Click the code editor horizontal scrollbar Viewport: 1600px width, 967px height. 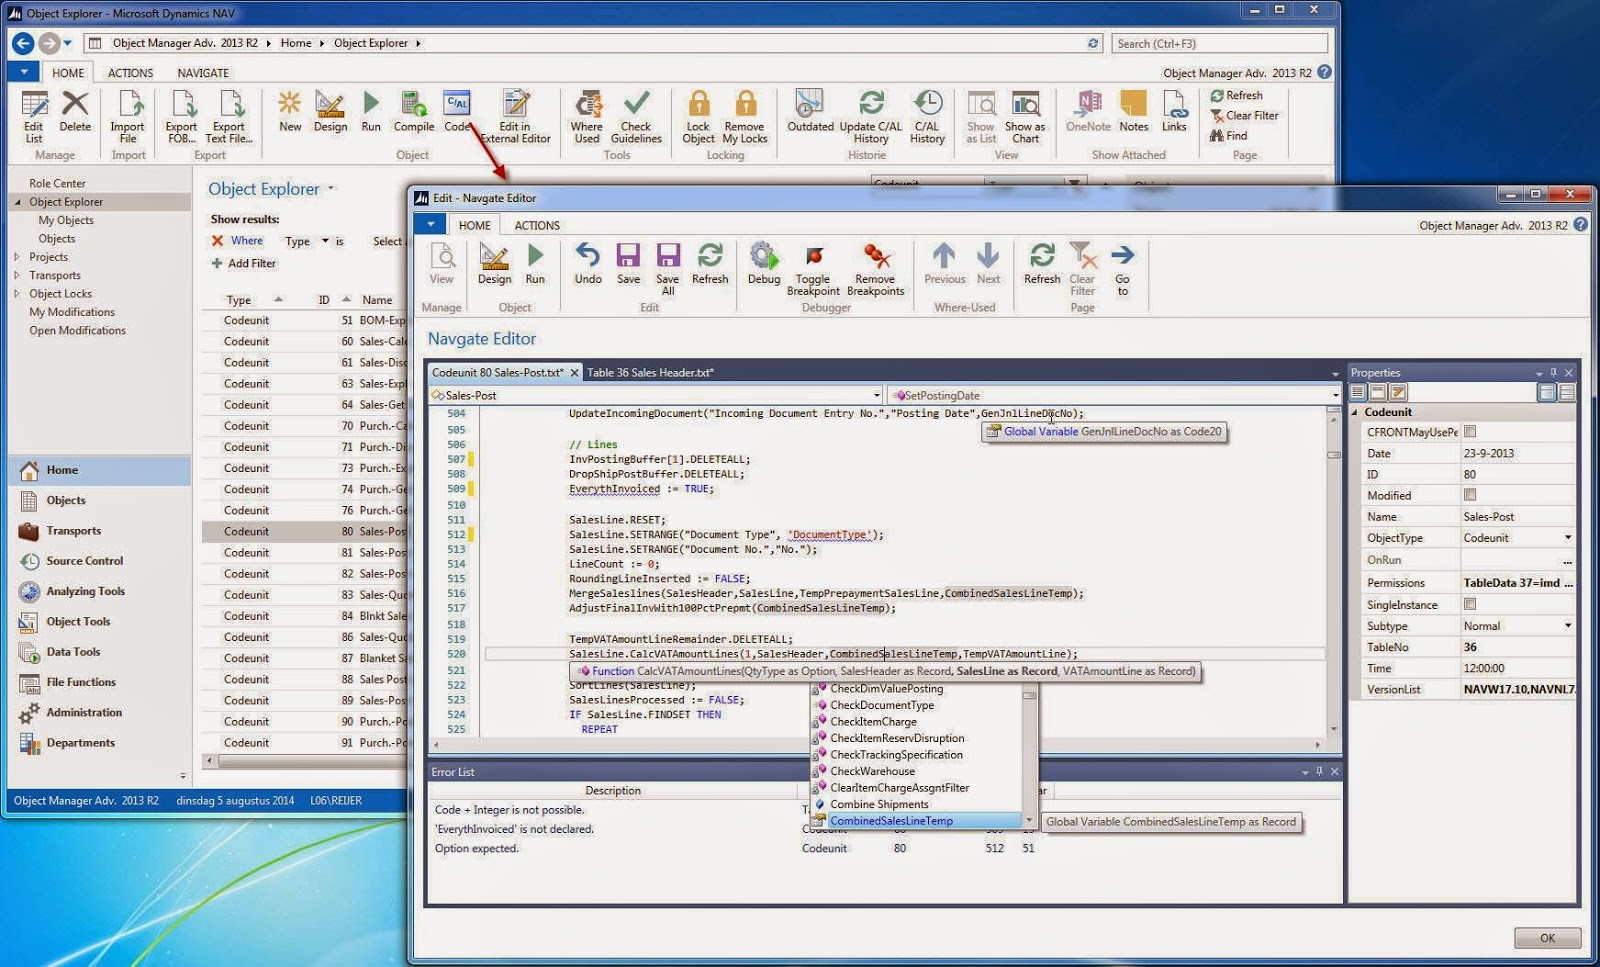click(x=877, y=745)
